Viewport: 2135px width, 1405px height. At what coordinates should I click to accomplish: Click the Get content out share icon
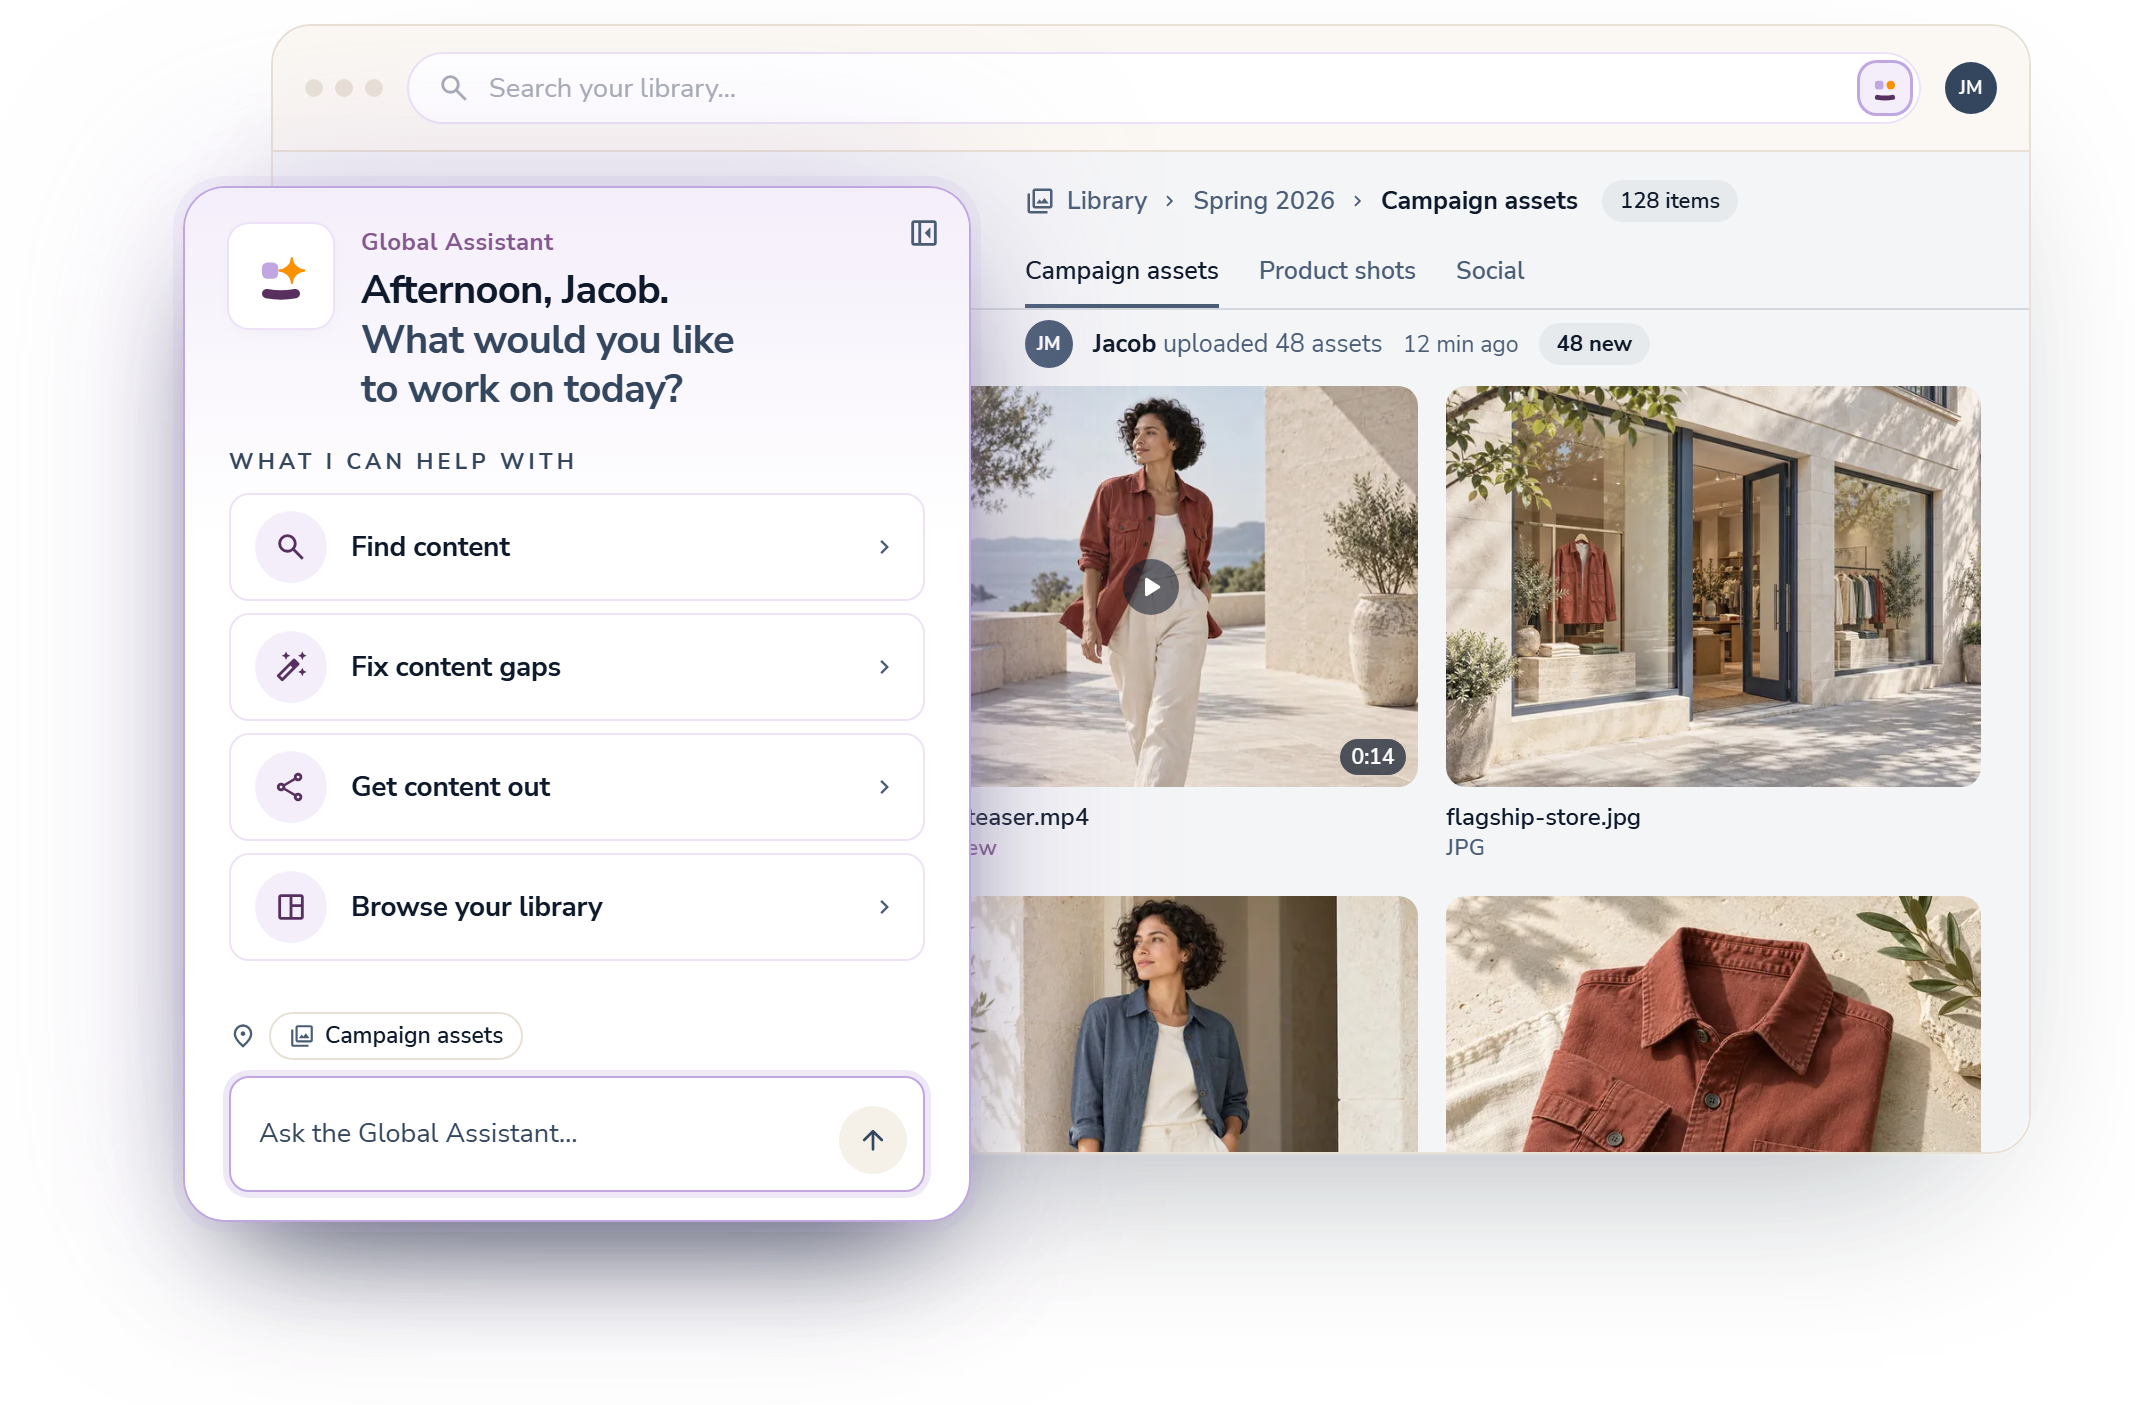[291, 787]
